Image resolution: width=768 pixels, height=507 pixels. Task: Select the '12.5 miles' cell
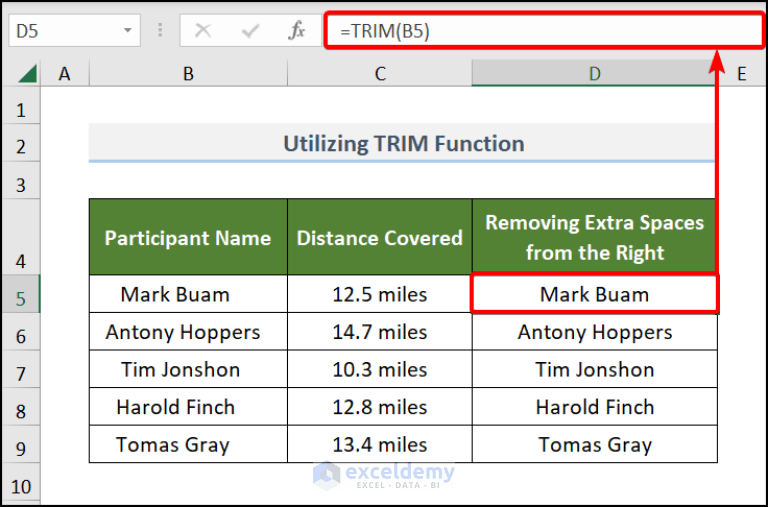380,293
